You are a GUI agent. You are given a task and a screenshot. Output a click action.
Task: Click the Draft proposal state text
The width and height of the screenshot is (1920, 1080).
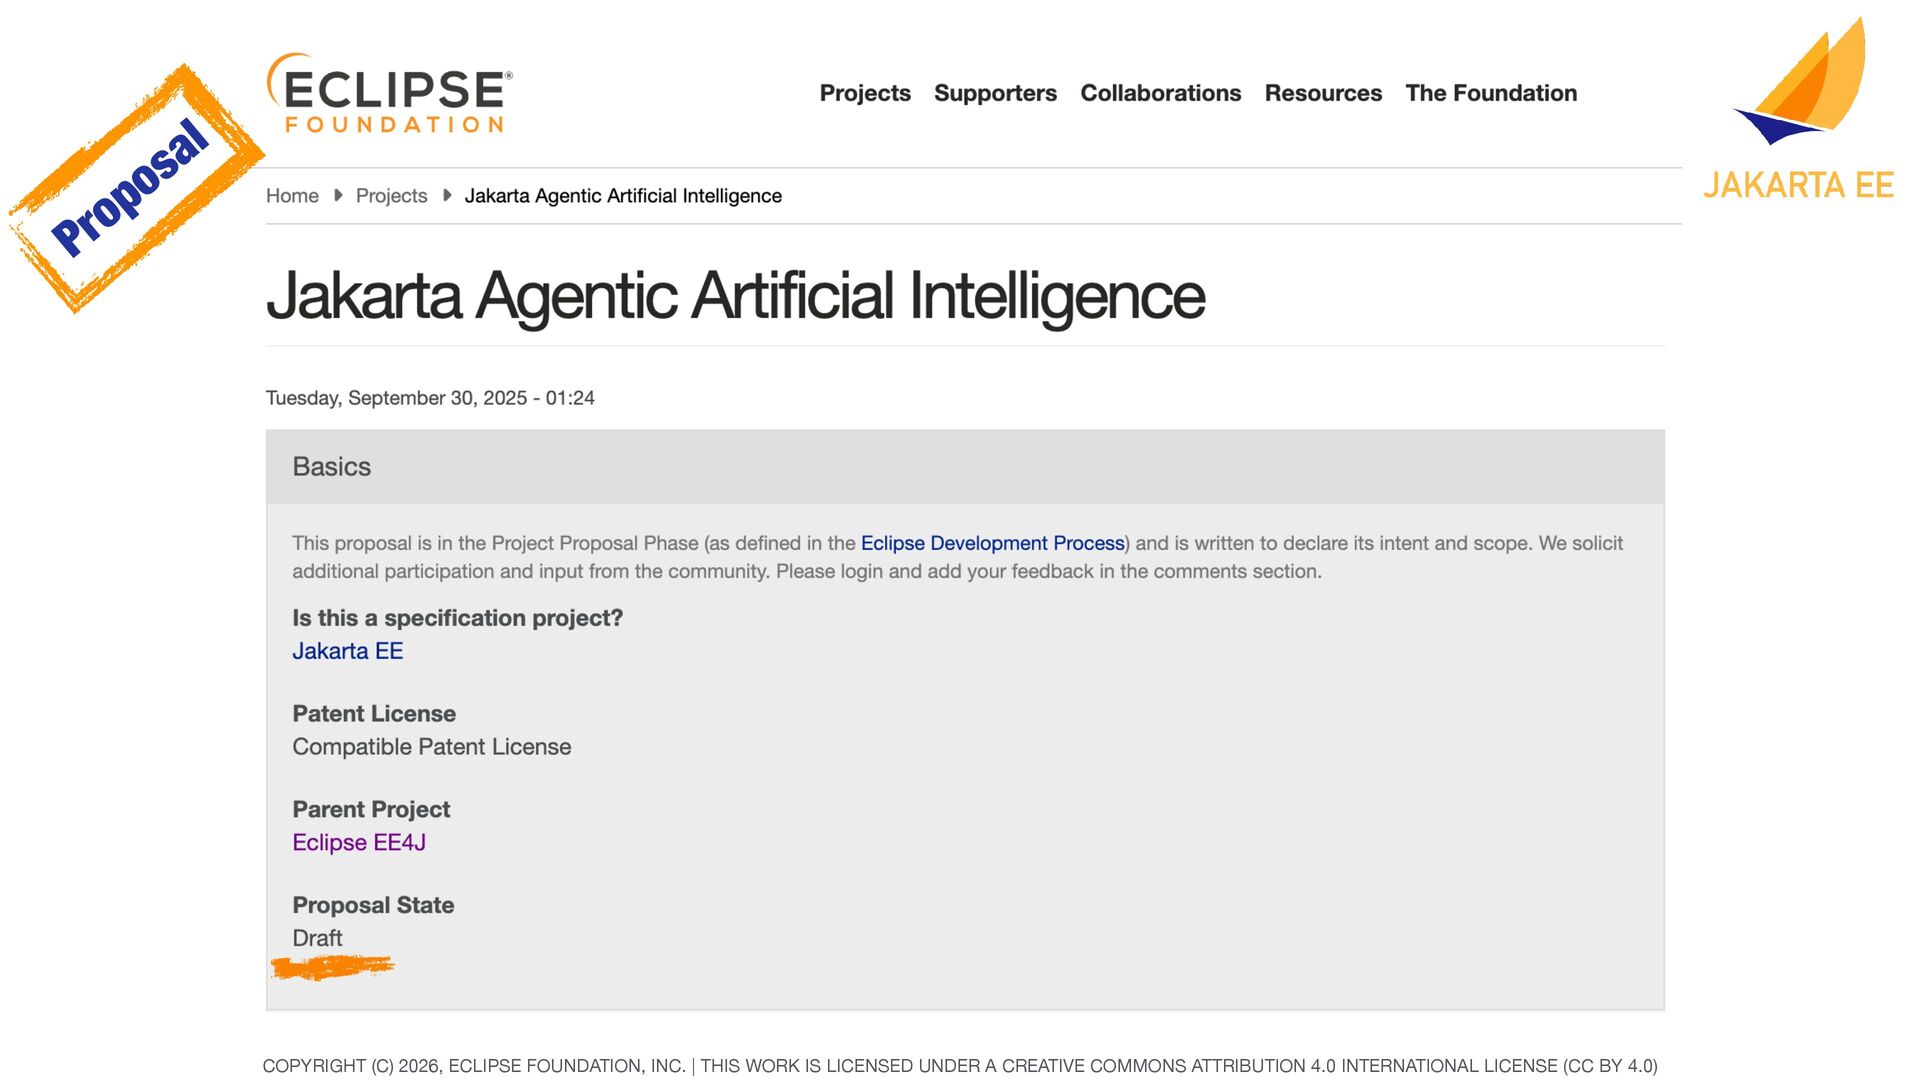point(317,938)
